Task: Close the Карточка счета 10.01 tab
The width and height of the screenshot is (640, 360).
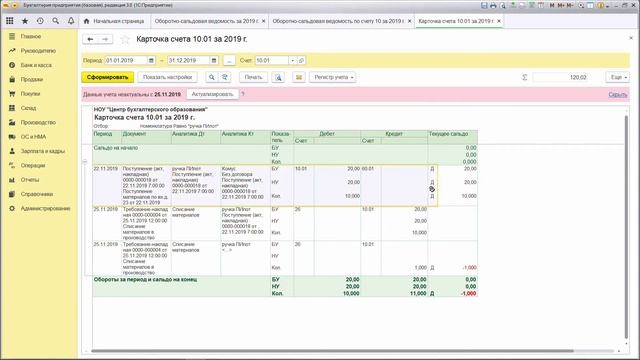Action: [x=499, y=21]
